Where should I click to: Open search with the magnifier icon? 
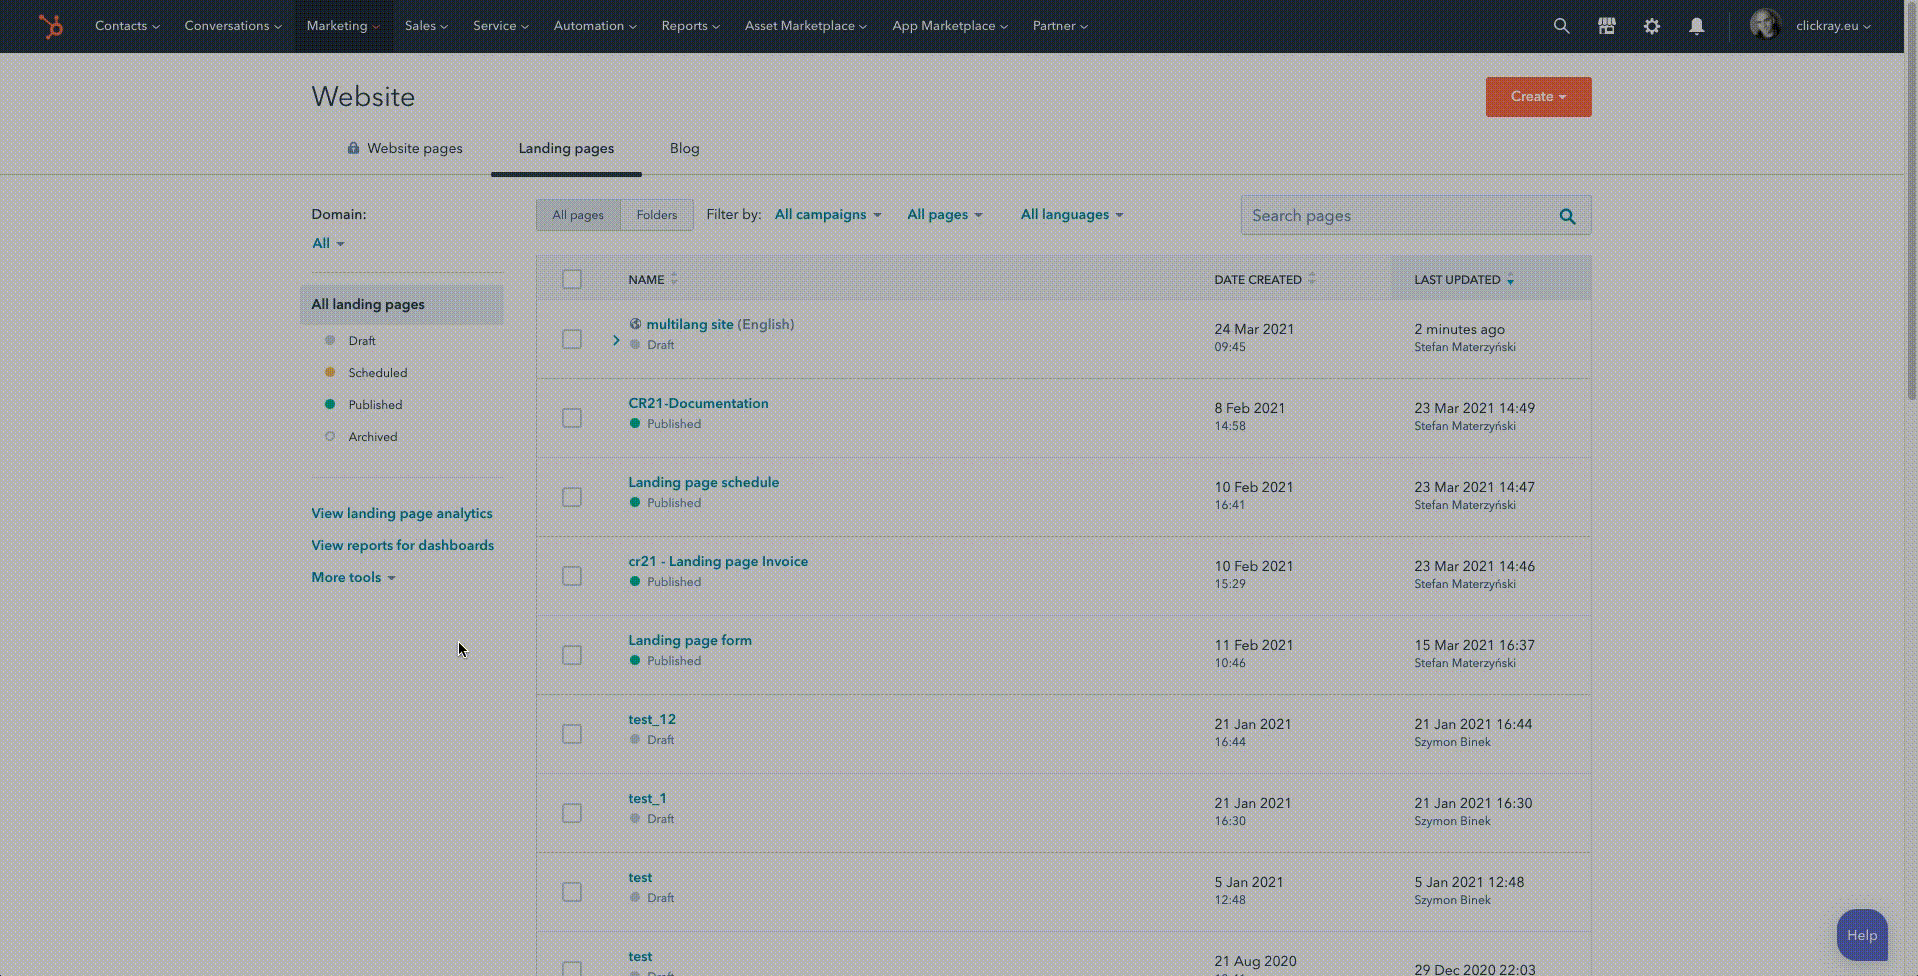pyautogui.click(x=1561, y=26)
